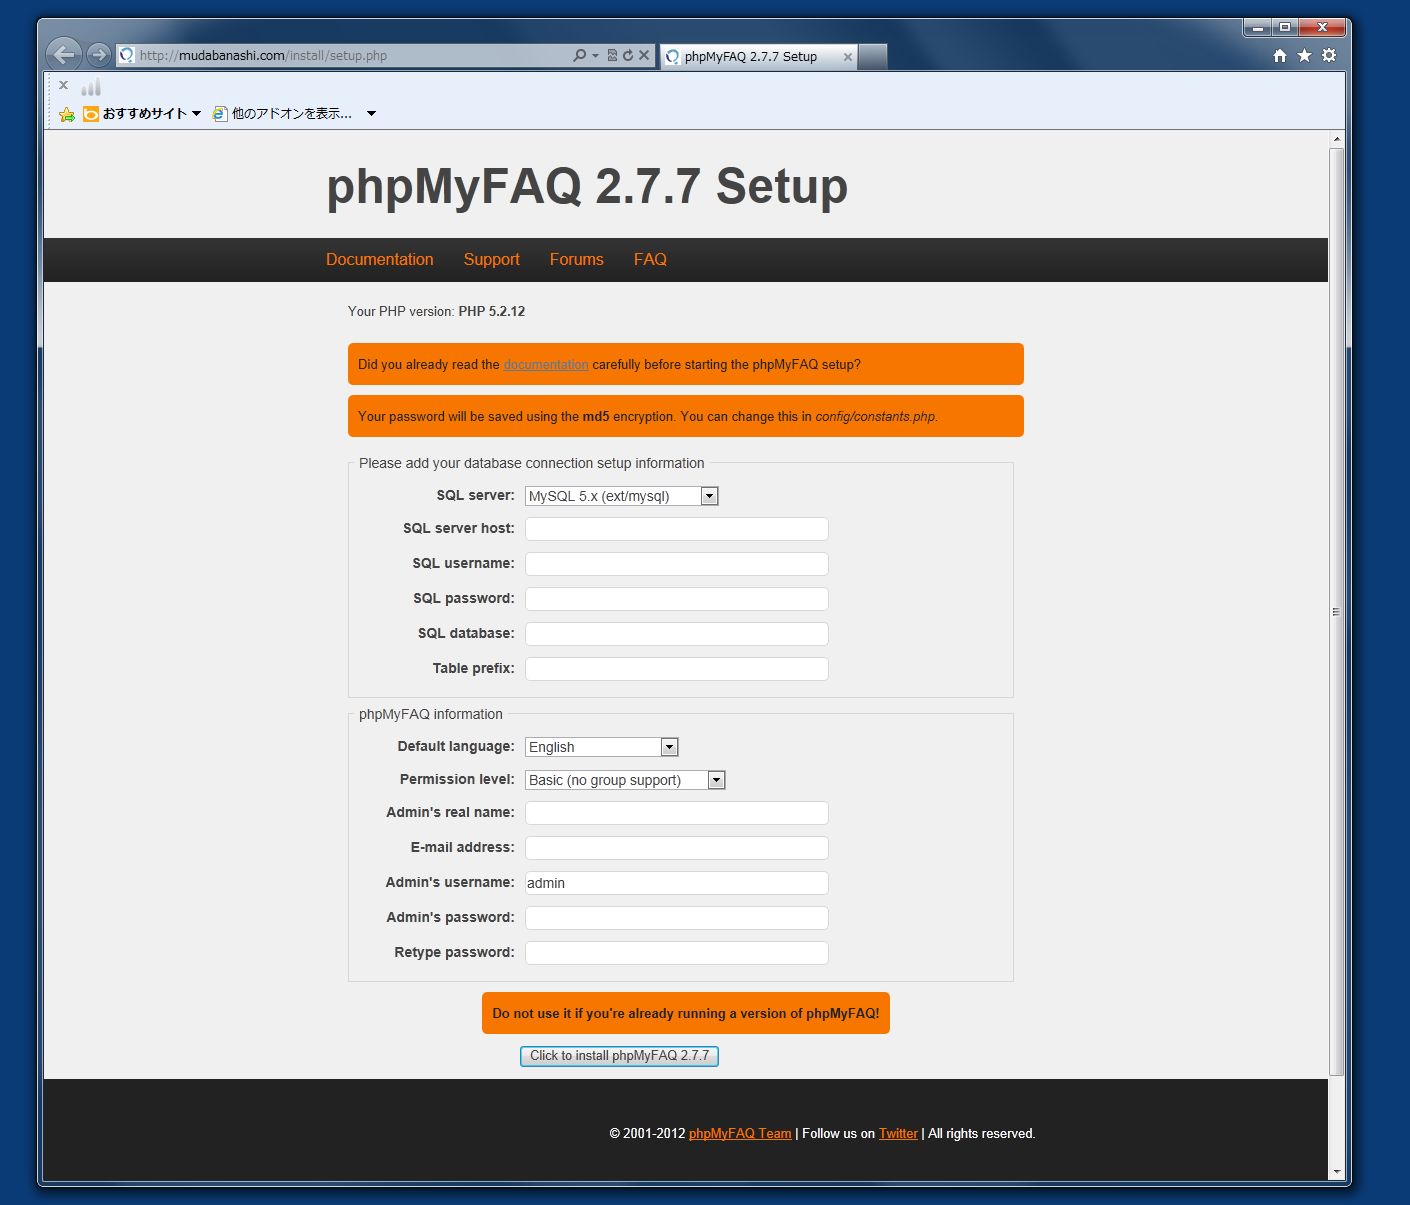Open the SQL server dropdown

622,496
